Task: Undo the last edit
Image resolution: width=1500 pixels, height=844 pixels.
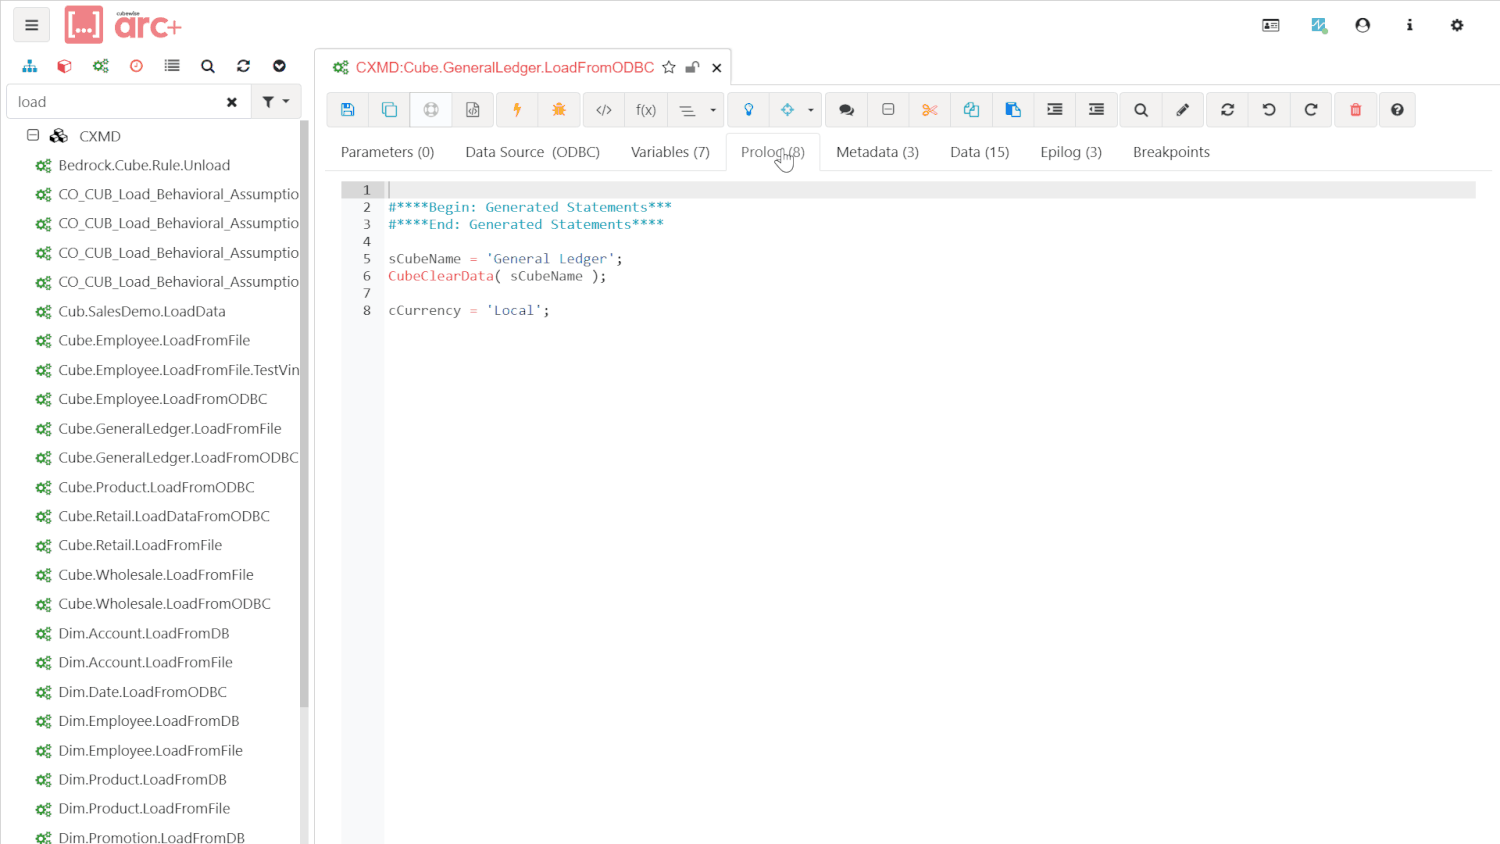Action: [1269, 110]
